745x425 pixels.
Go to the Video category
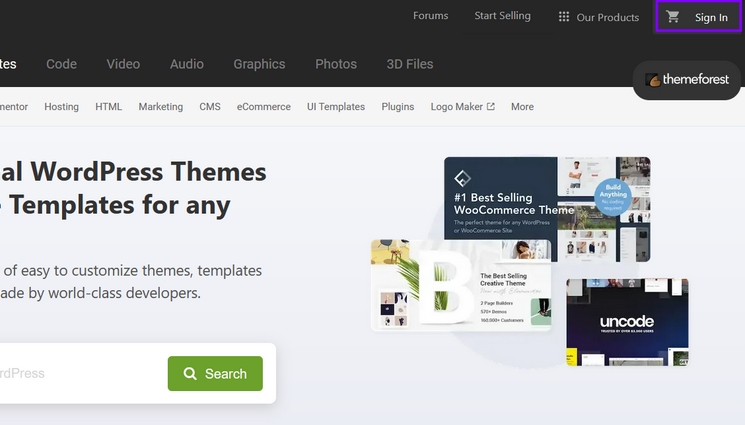point(123,64)
